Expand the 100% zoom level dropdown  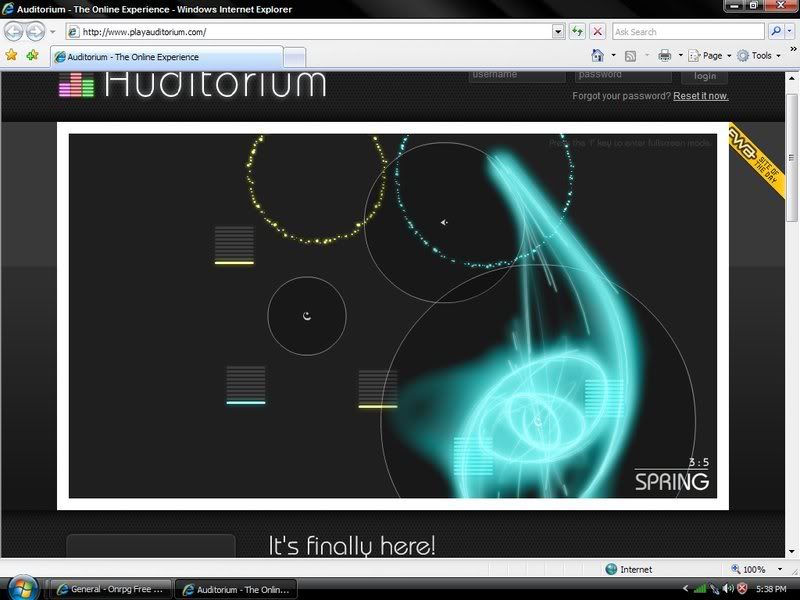(x=772, y=569)
